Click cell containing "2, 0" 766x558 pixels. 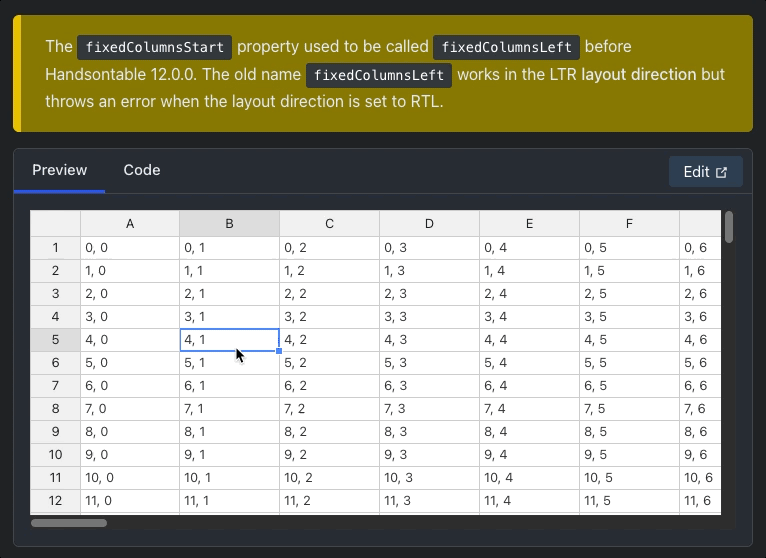point(130,294)
